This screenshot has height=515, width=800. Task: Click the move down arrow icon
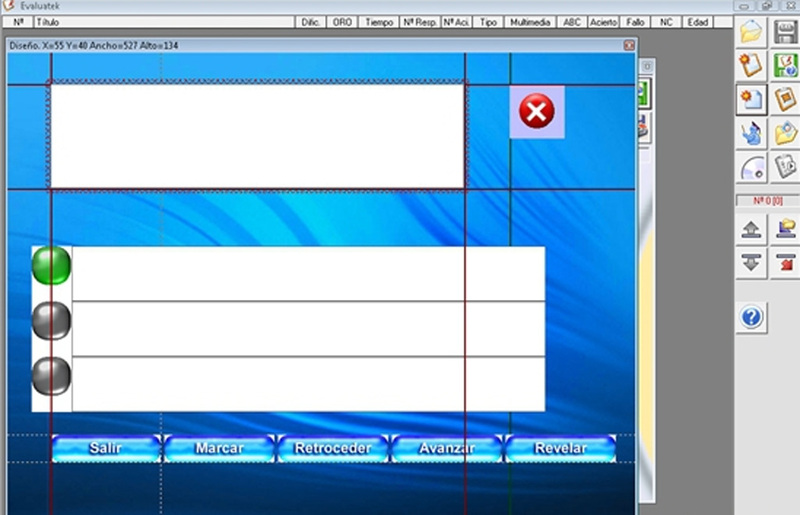(752, 264)
